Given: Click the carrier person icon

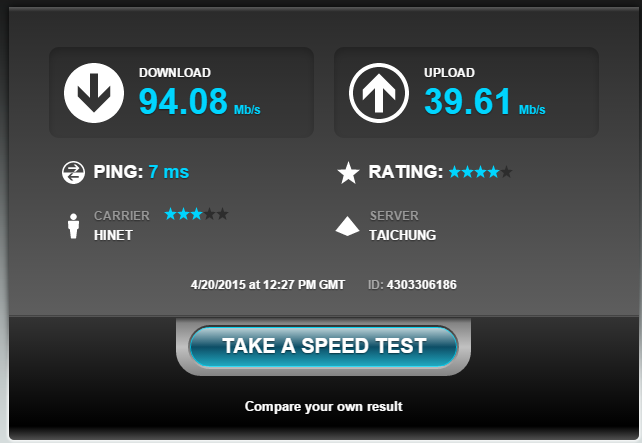Looking at the screenshot, I should click(74, 226).
